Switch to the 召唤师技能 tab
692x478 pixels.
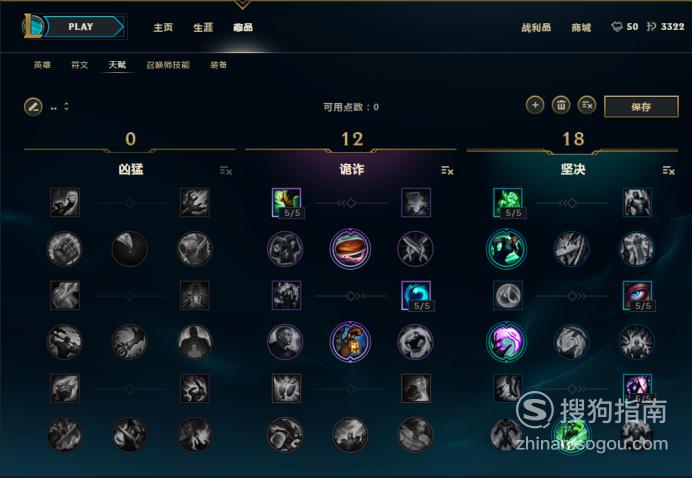pos(168,65)
